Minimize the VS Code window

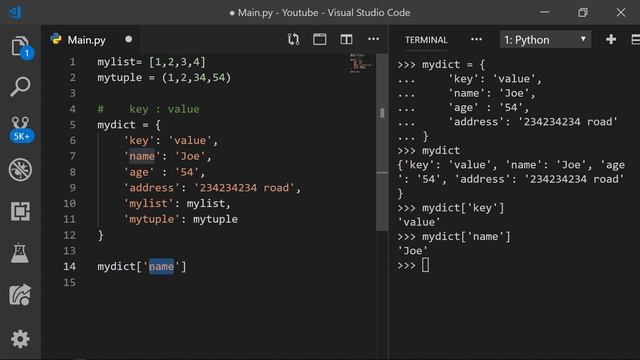click(x=544, y=12)
